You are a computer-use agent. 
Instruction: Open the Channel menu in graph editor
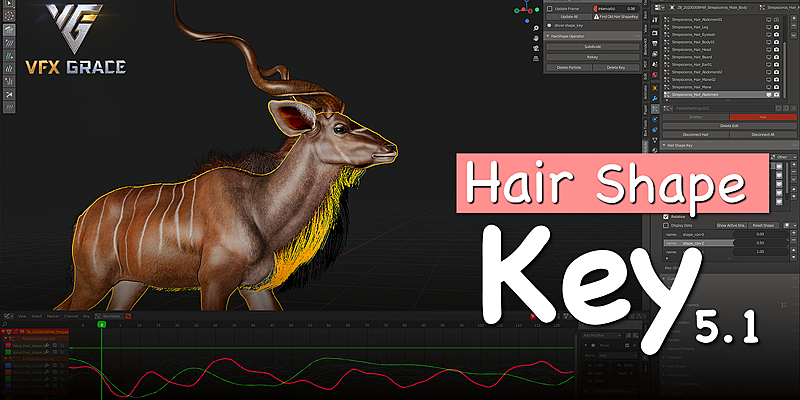coord(71,316)
